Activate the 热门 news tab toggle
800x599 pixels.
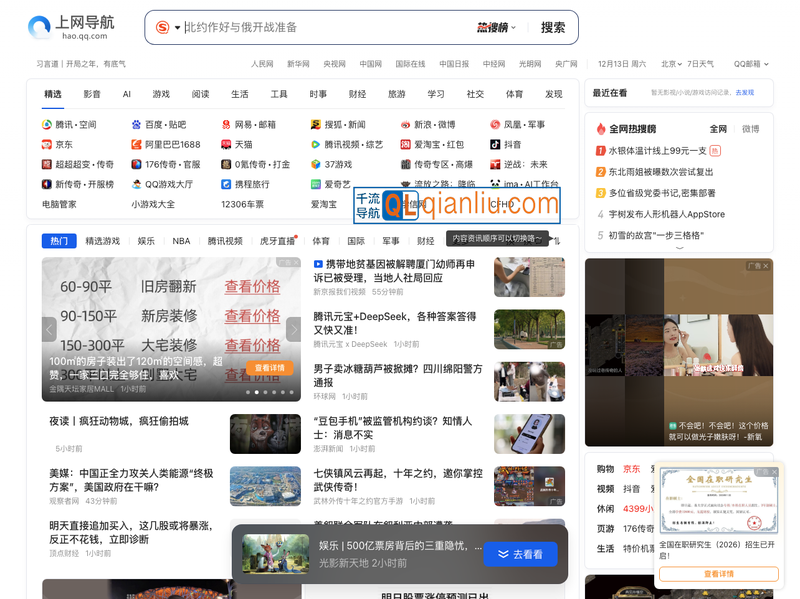click(58, 240)
